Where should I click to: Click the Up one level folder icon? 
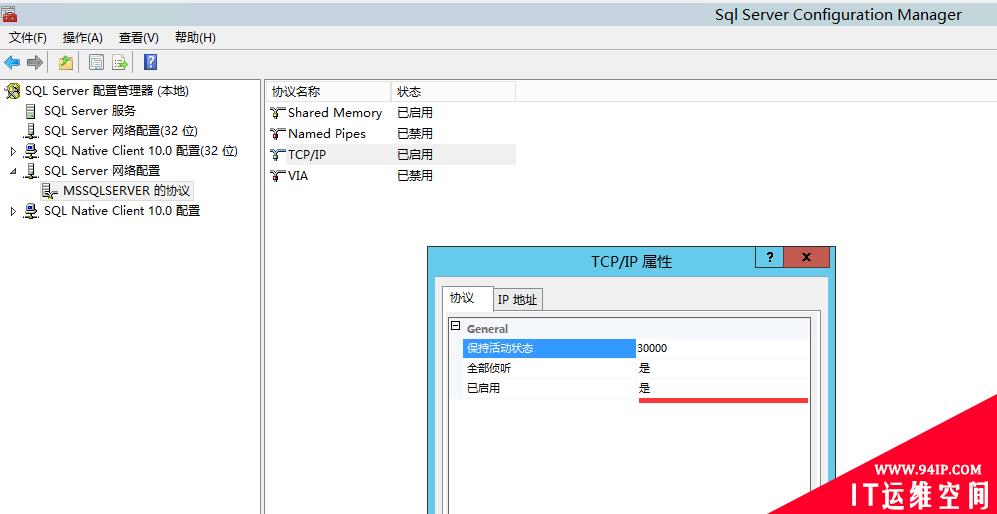[65, 62]
